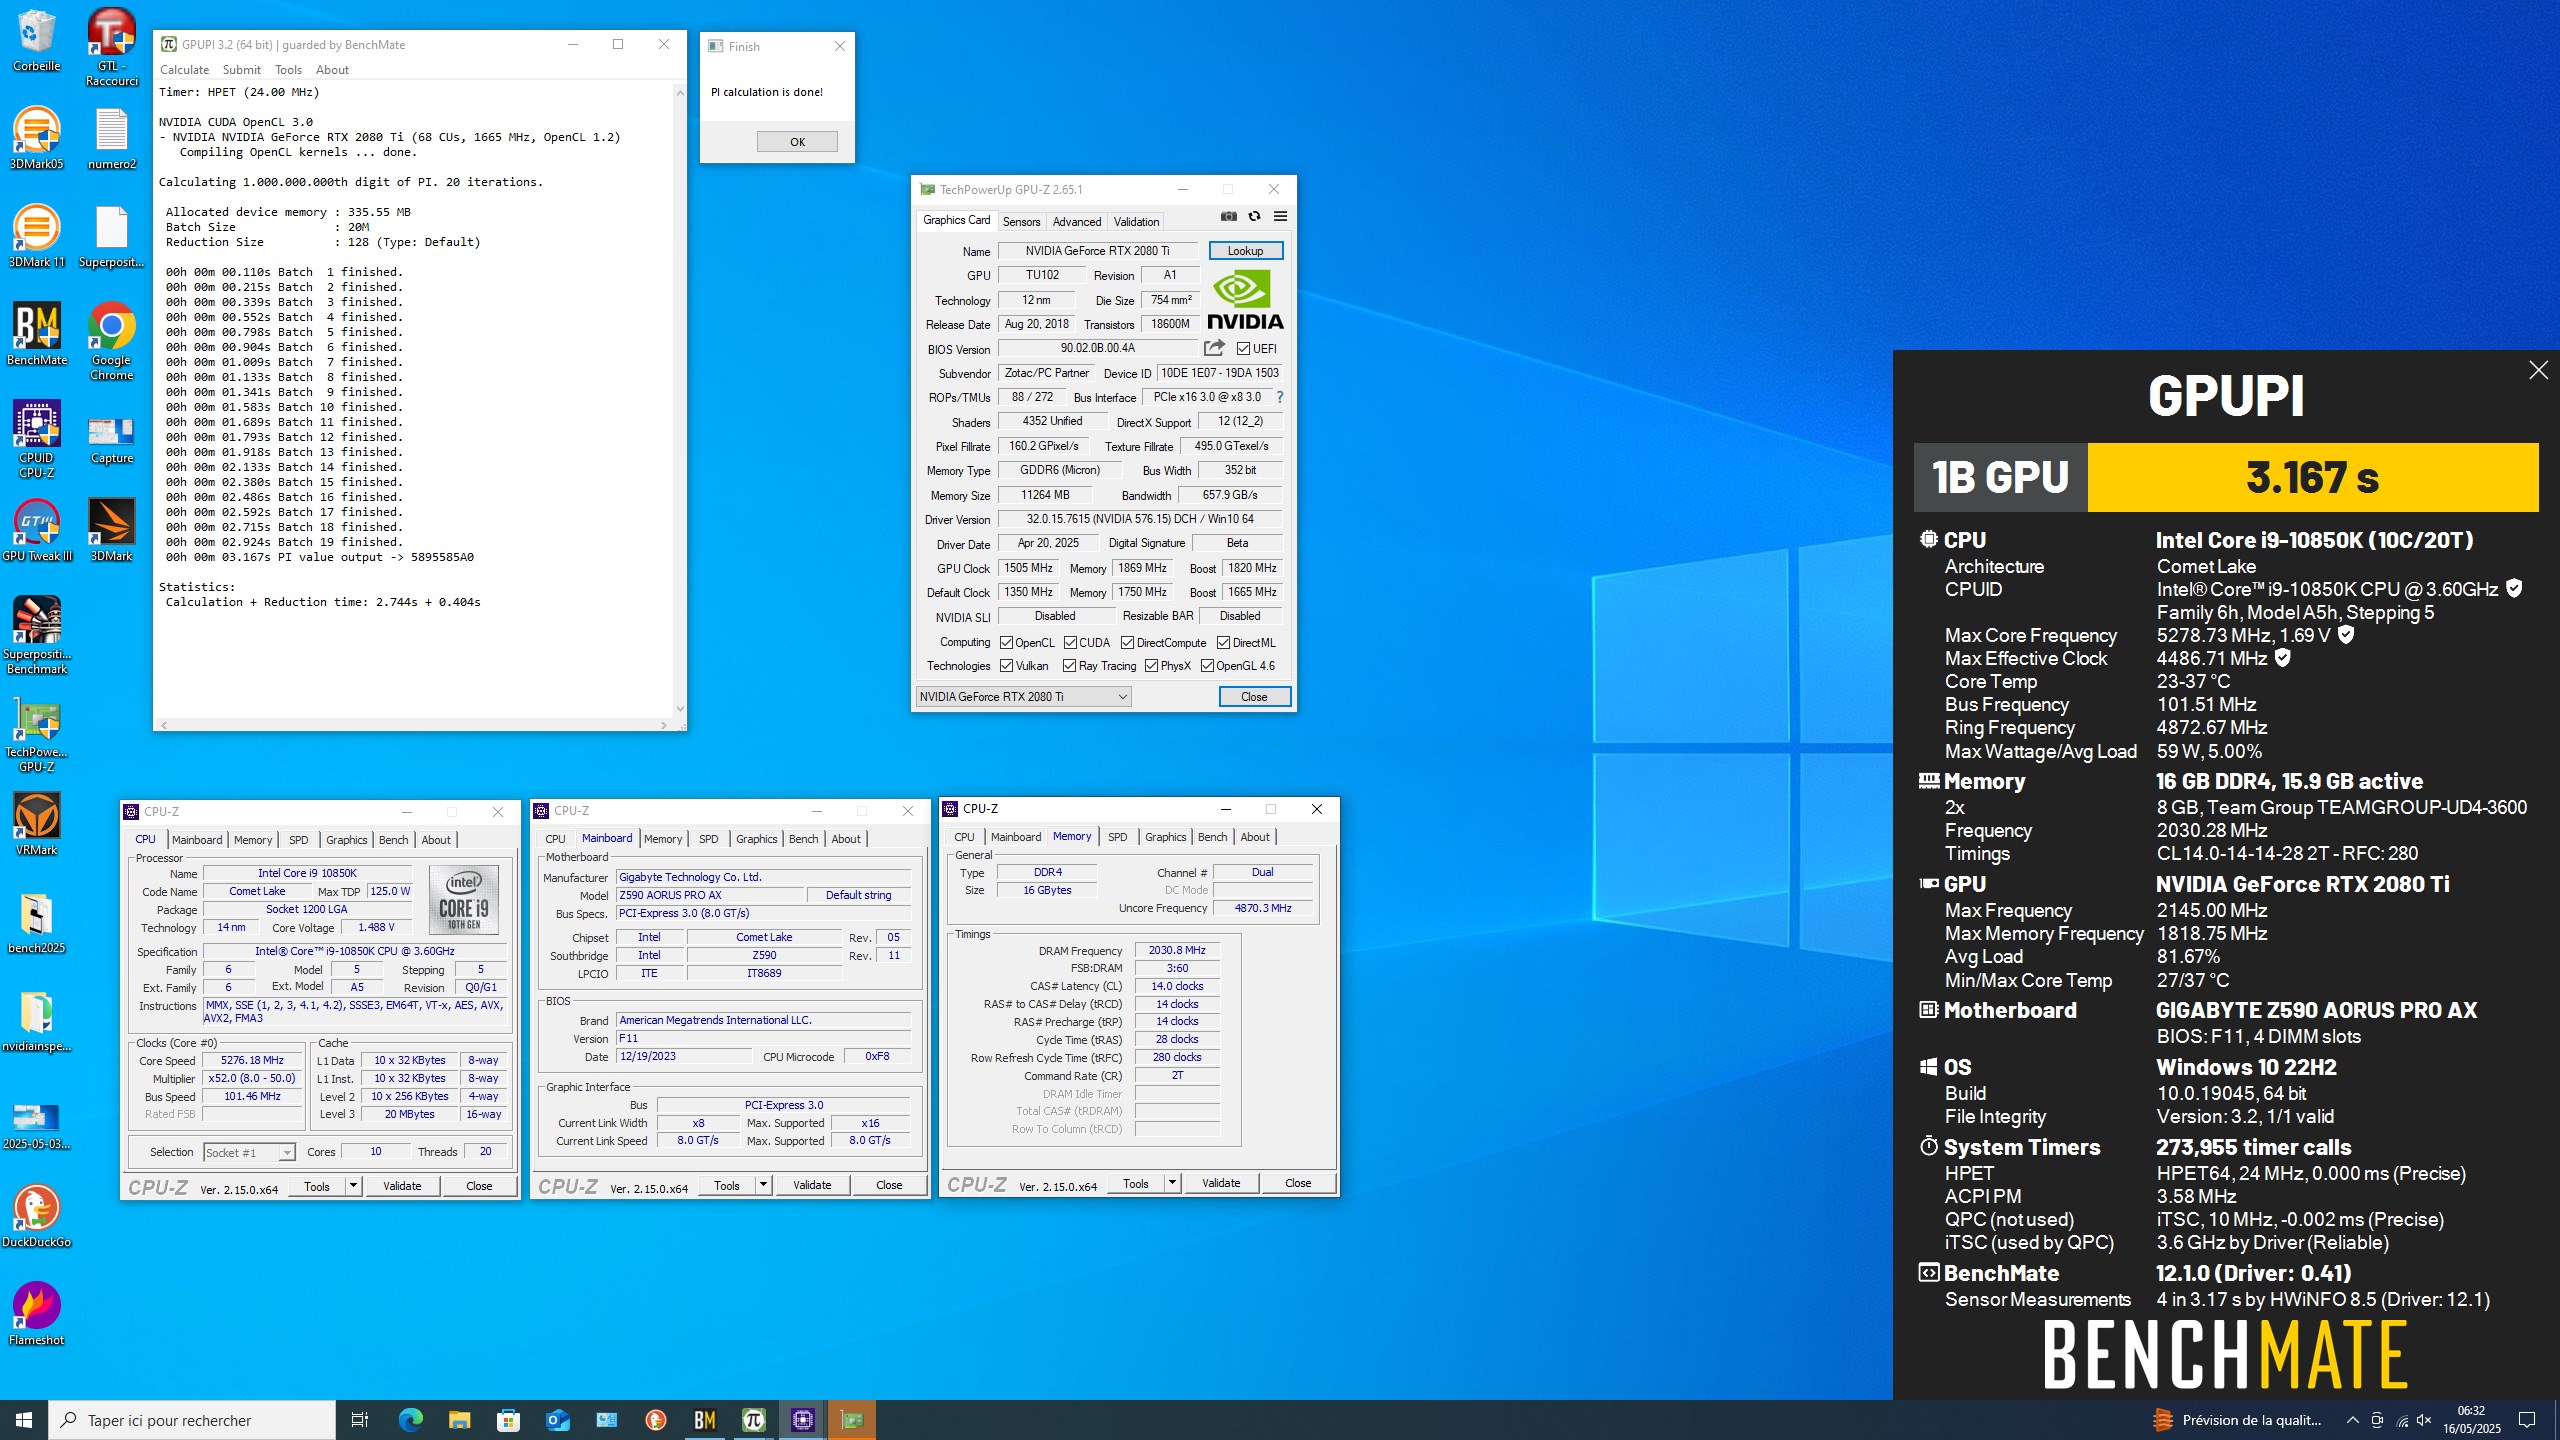The width and height of the screenshot is (2560, 1440).
Task: Click Tools button in CPU-Z Memory window
Action: pyautogui.click(x=1136, y=1183)
